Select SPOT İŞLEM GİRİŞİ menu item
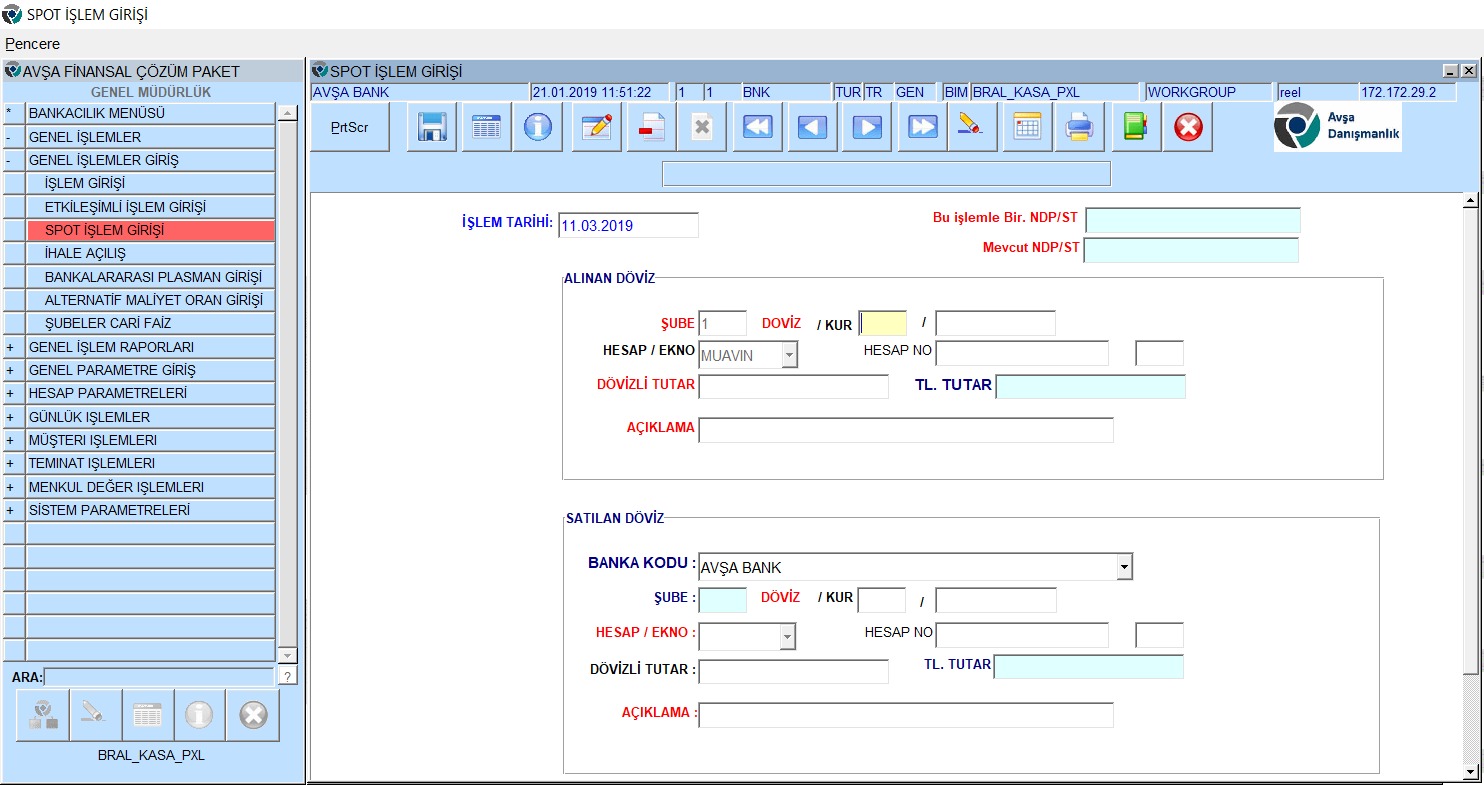This screenshot has width=1484, height=785. tap(150, 230)
